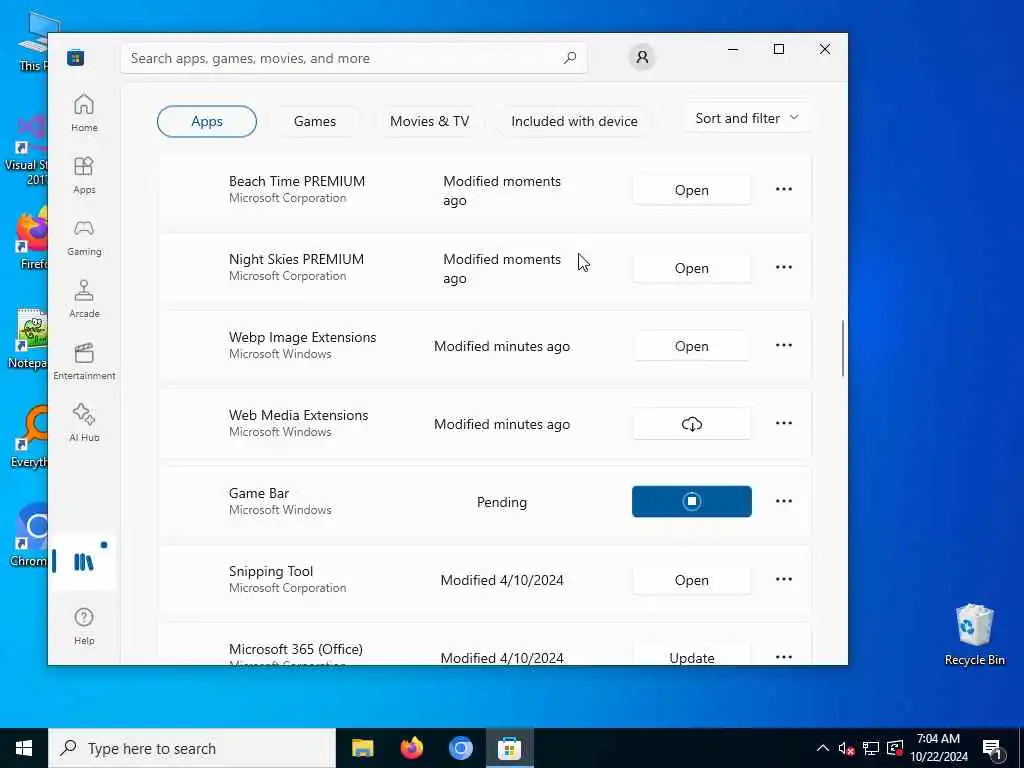Click the Store search box
This screenshot has width=1024, height=768.
(353, 58)
